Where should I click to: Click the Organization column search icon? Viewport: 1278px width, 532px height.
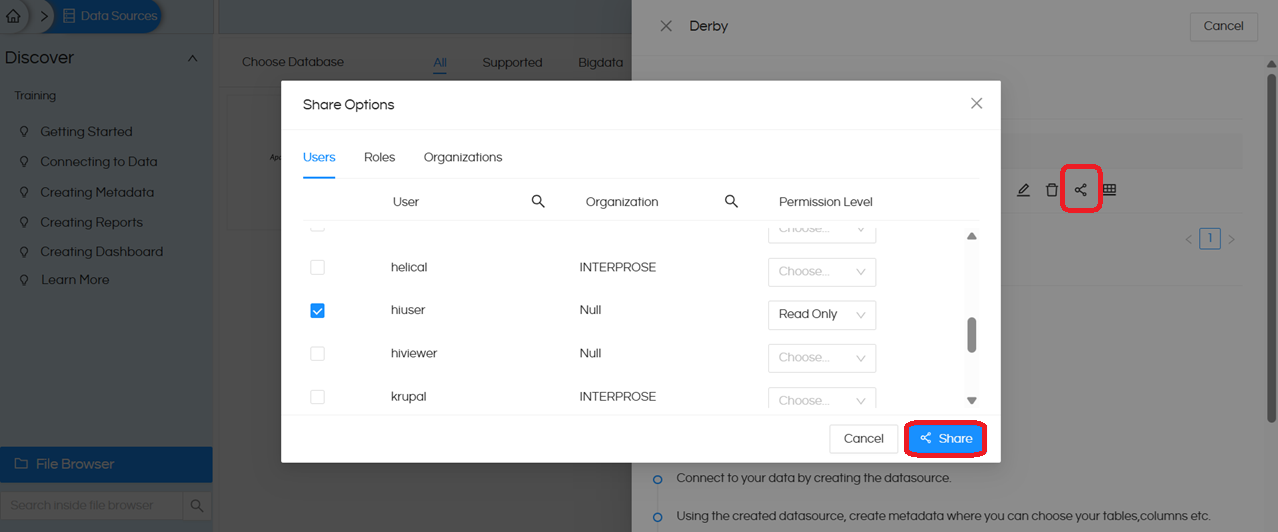(x=731, y=202)
